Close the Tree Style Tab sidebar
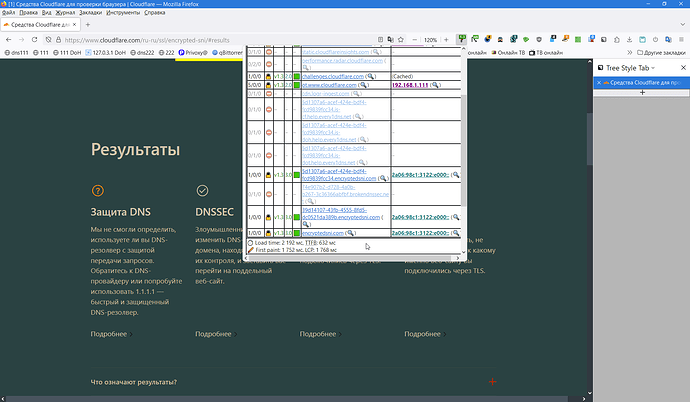Image resolution: width=690 pixels, height=402 pixels. pyautogui.click(x=683, y=68)
